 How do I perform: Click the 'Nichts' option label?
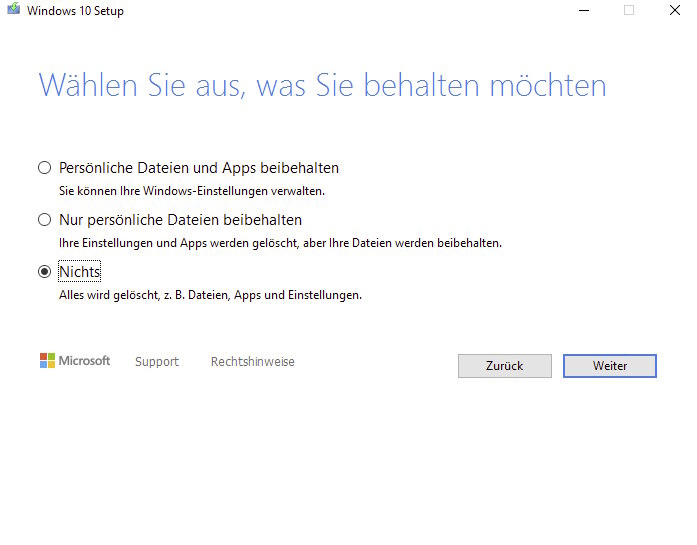click(80, 272)
